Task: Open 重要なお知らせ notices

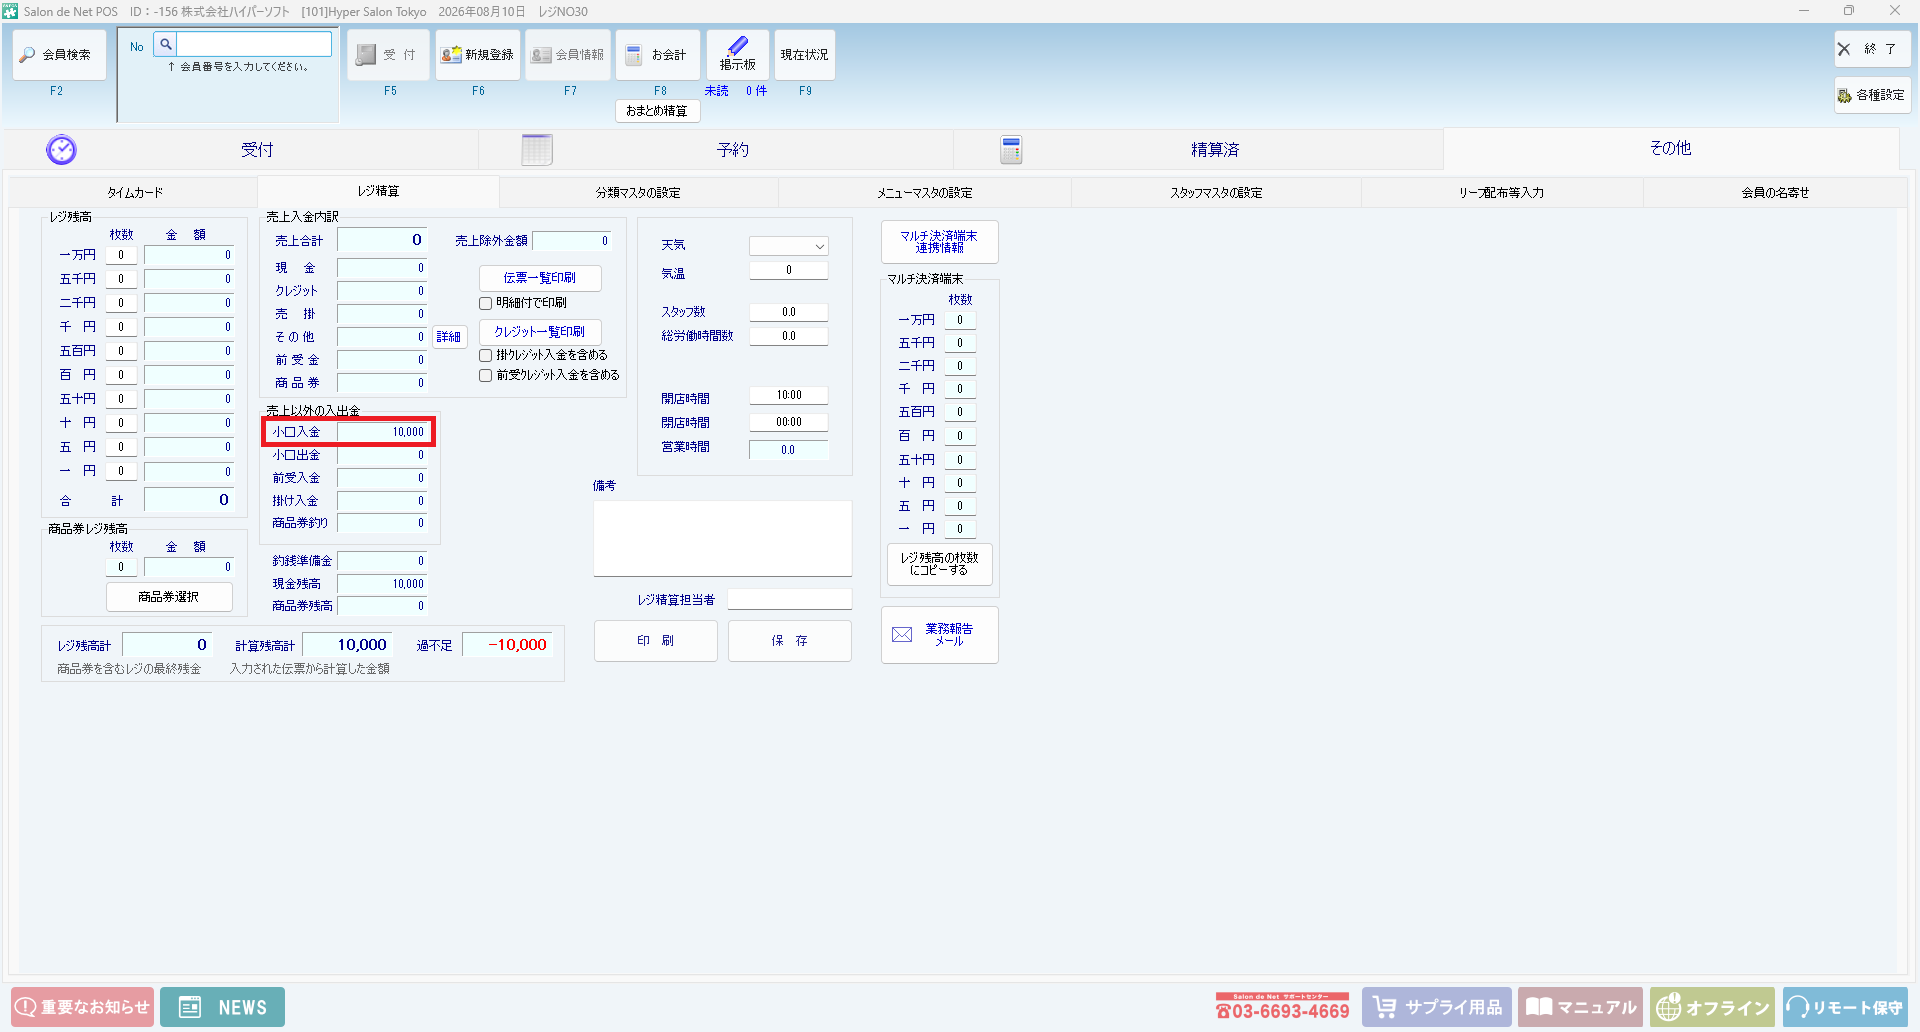Action: click(x=83, y=1007)
